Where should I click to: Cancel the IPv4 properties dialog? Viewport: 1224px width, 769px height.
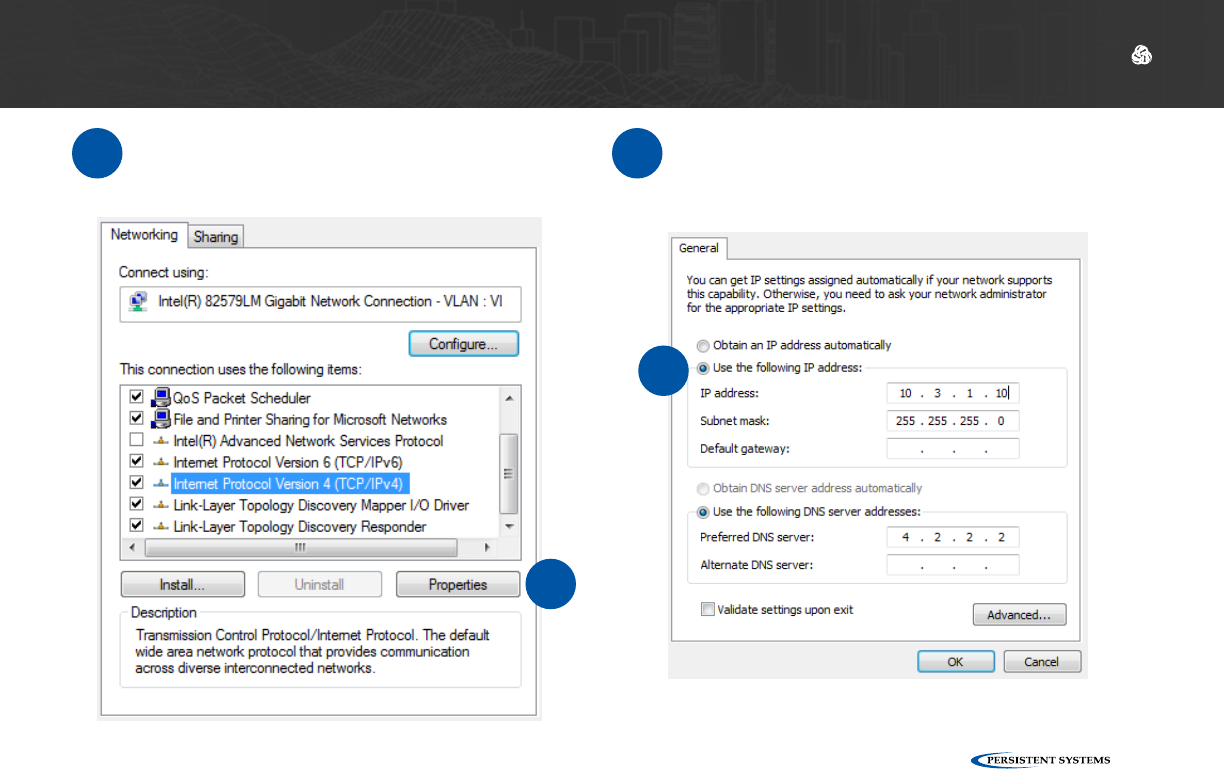1042,662
